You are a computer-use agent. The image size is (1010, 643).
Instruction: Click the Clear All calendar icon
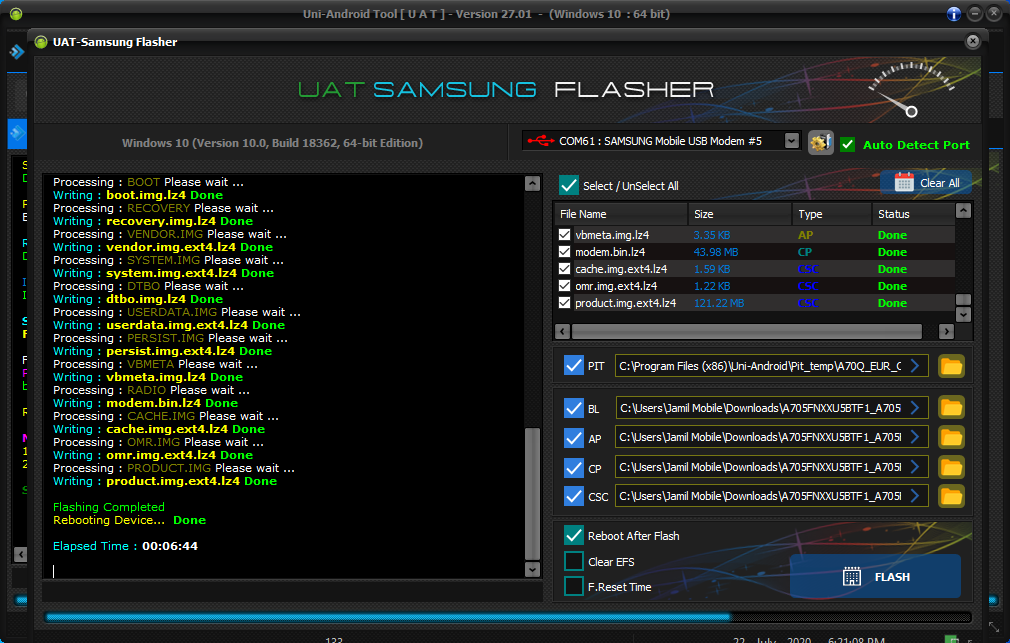[904, 182]
